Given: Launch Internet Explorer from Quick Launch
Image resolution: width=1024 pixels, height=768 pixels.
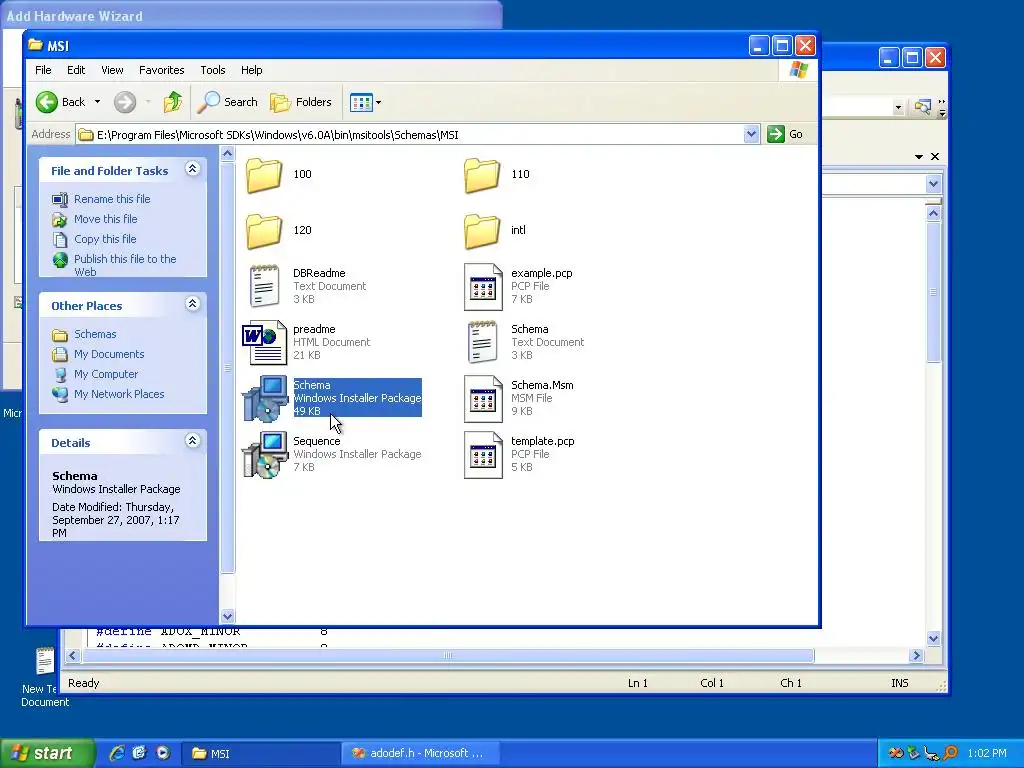Looking at the screenshot, I should tap(116, 753).
